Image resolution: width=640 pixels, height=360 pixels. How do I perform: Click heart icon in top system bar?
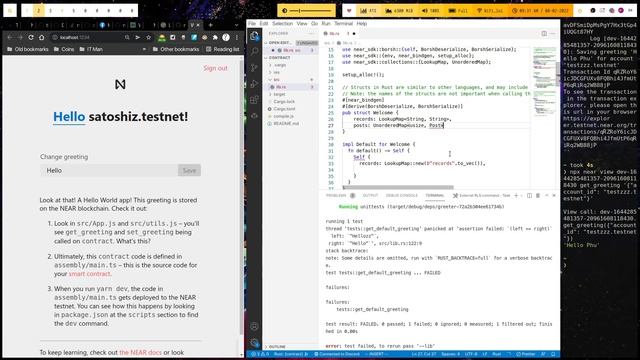click(x=349, y=11)
